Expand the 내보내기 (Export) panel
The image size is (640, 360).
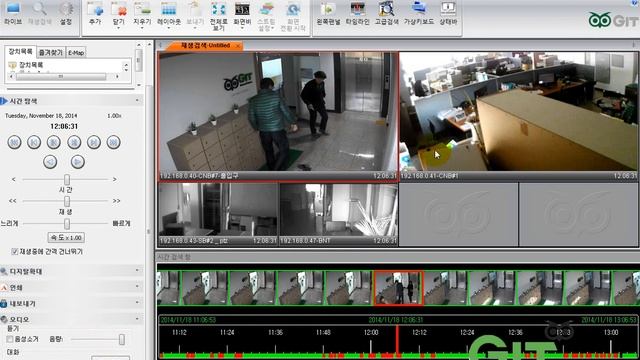[137, 303]
